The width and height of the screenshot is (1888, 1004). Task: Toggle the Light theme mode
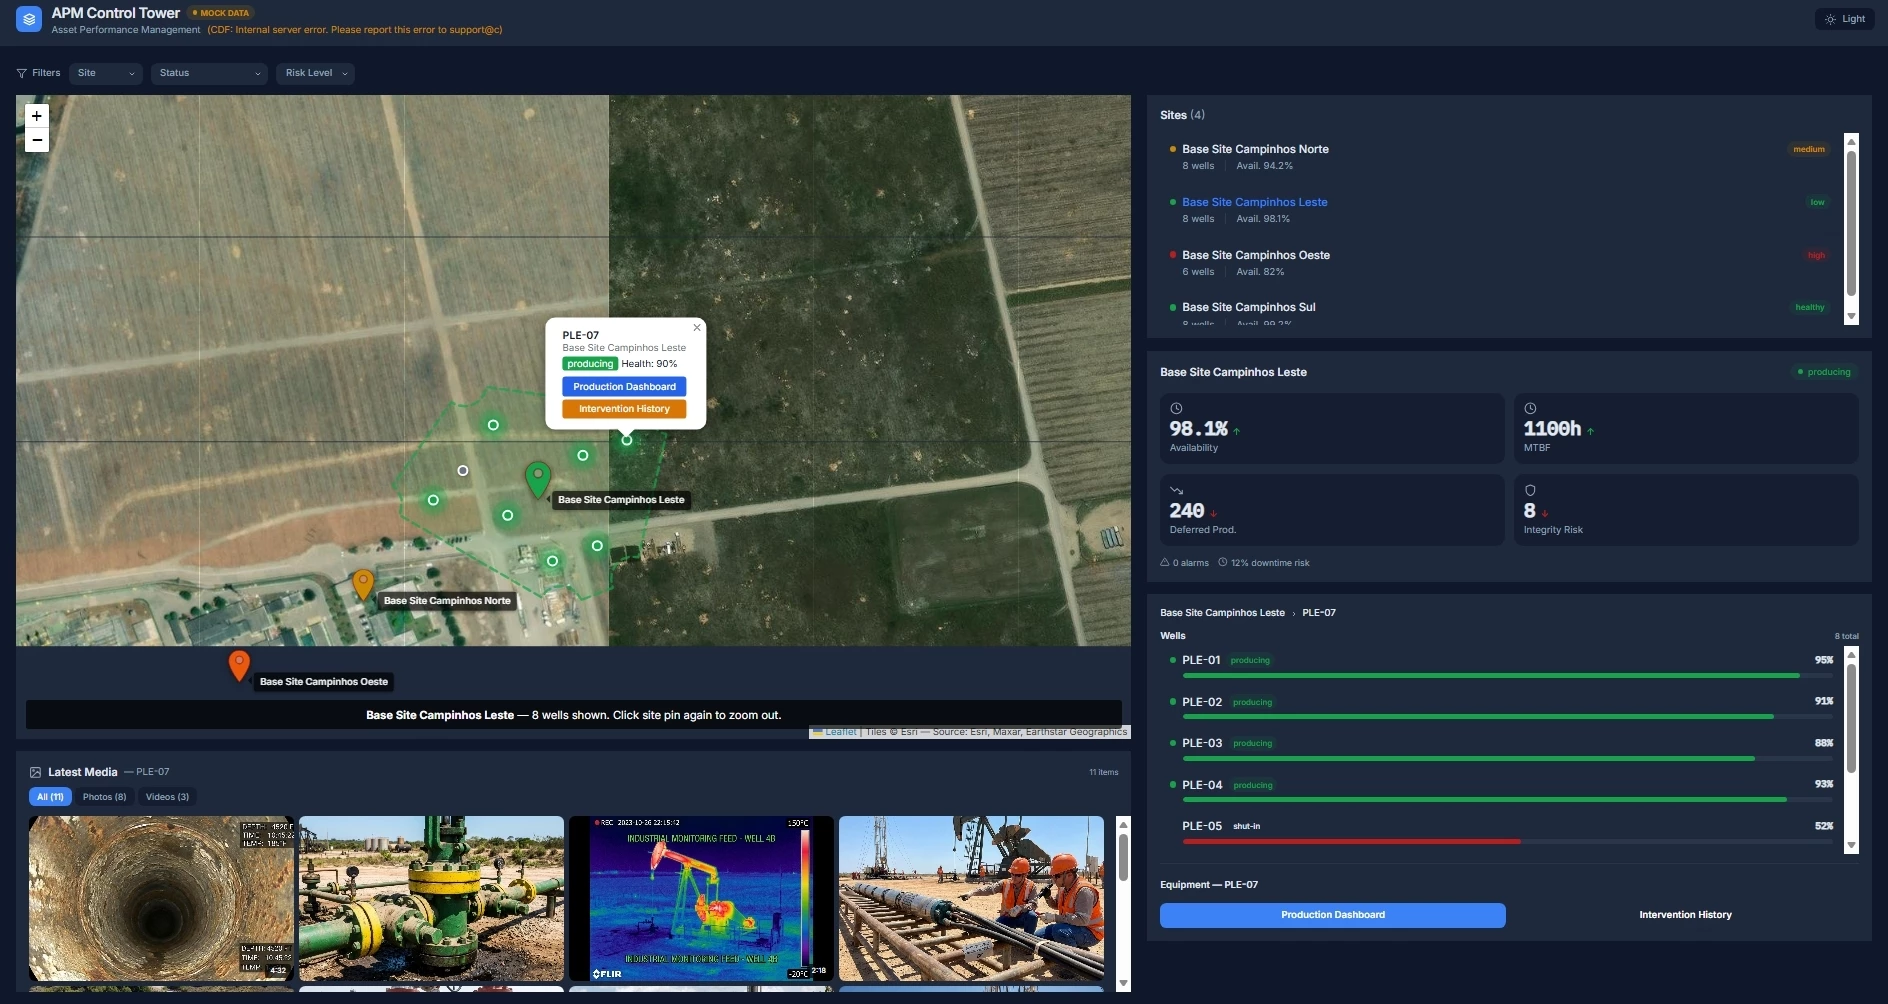coord(1844,19)
